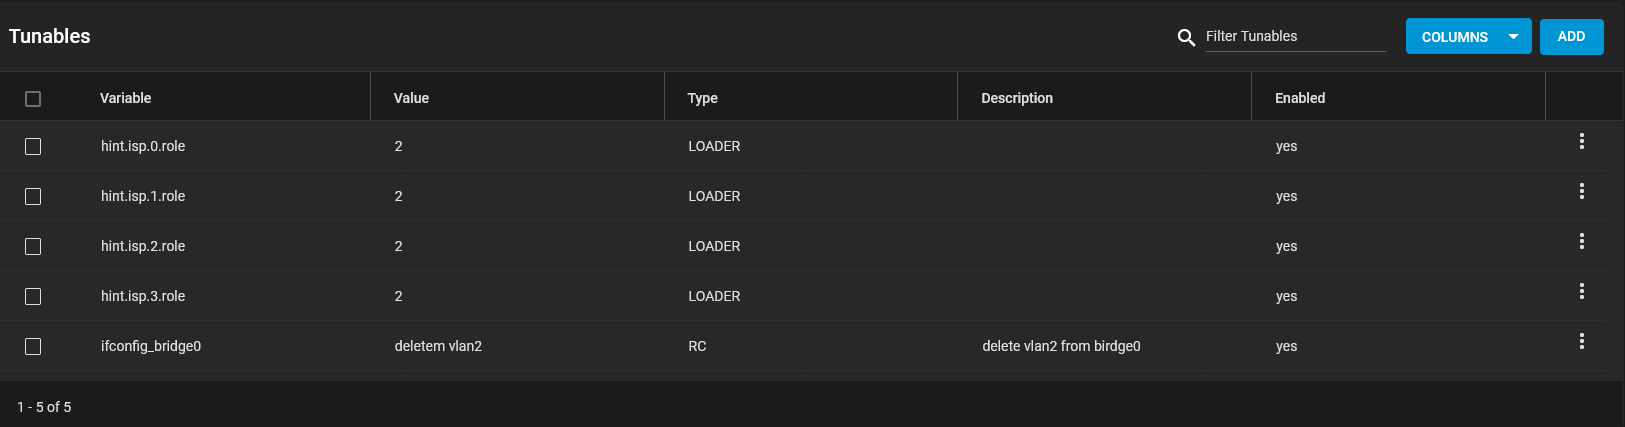
Task: Check the box for hint.isp.1.role
Action: click(x=33, y=197)
